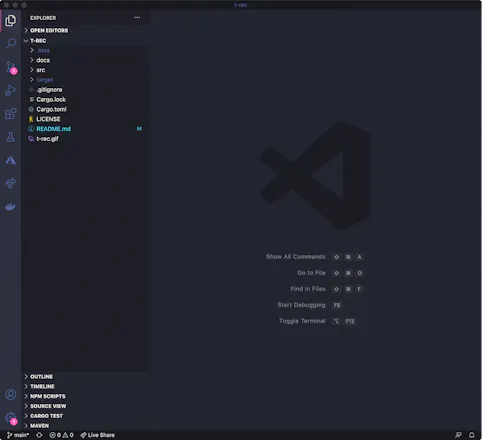Open Explorer more actions ellipsis

[x=137, y=18]
